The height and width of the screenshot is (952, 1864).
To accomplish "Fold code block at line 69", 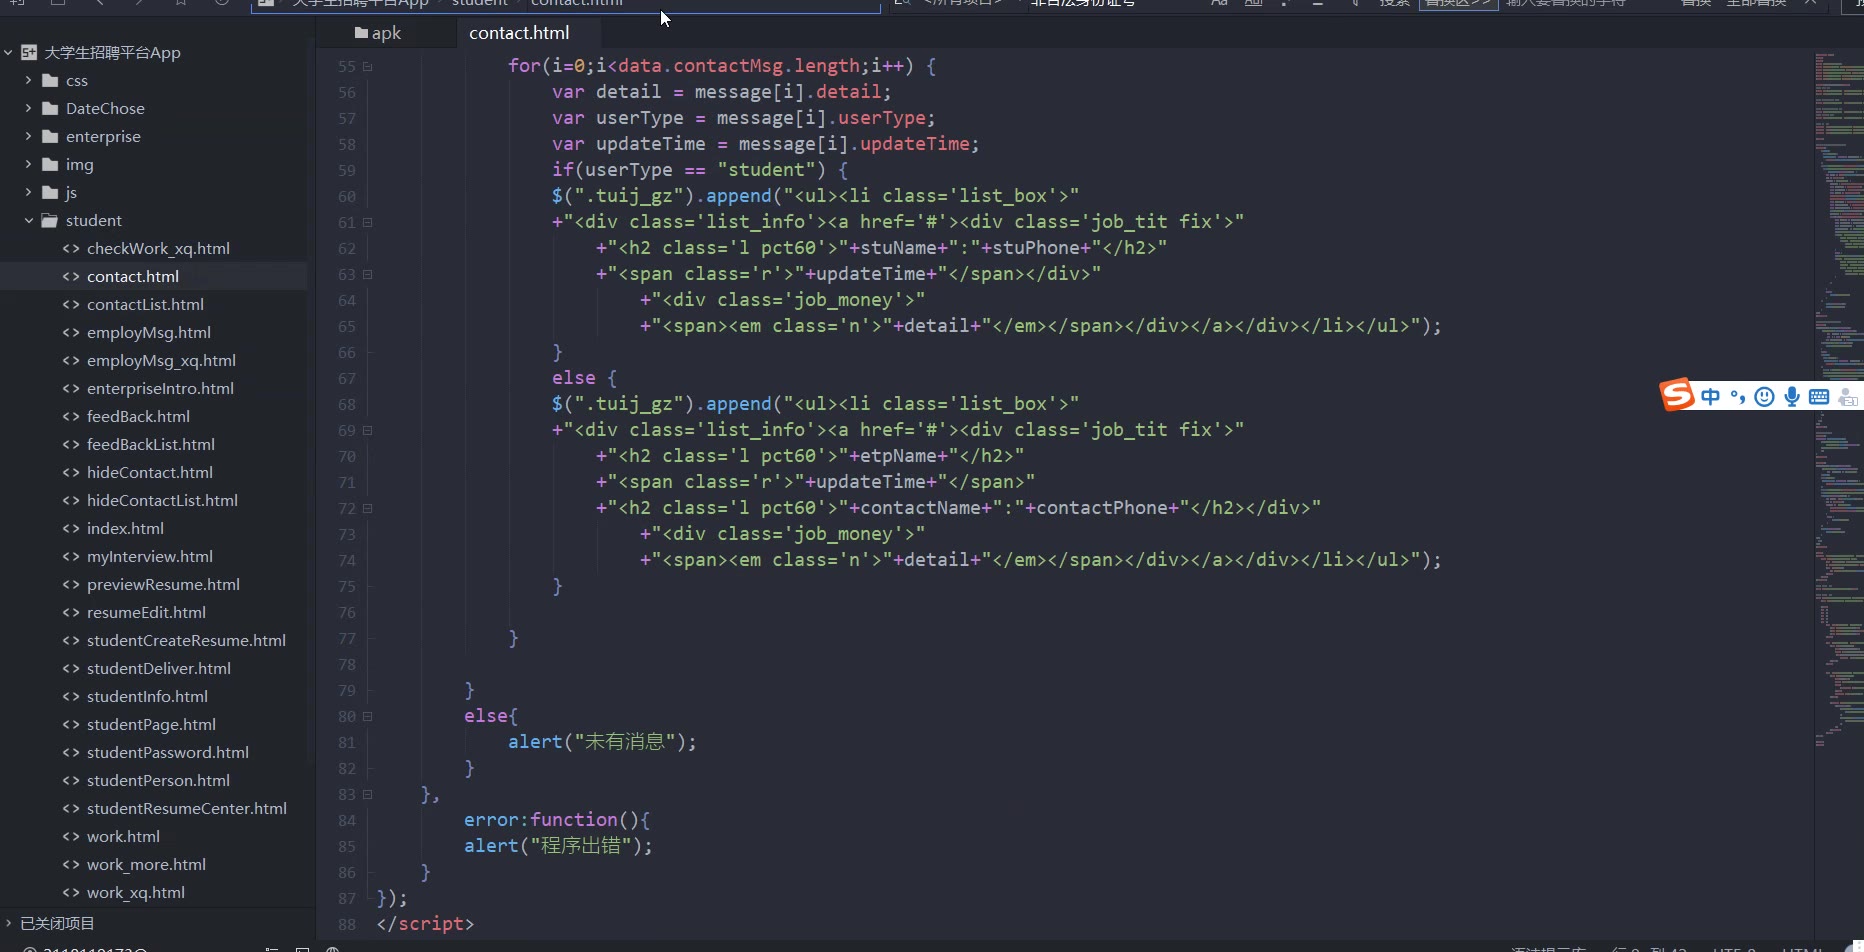I will pos(368,431).
